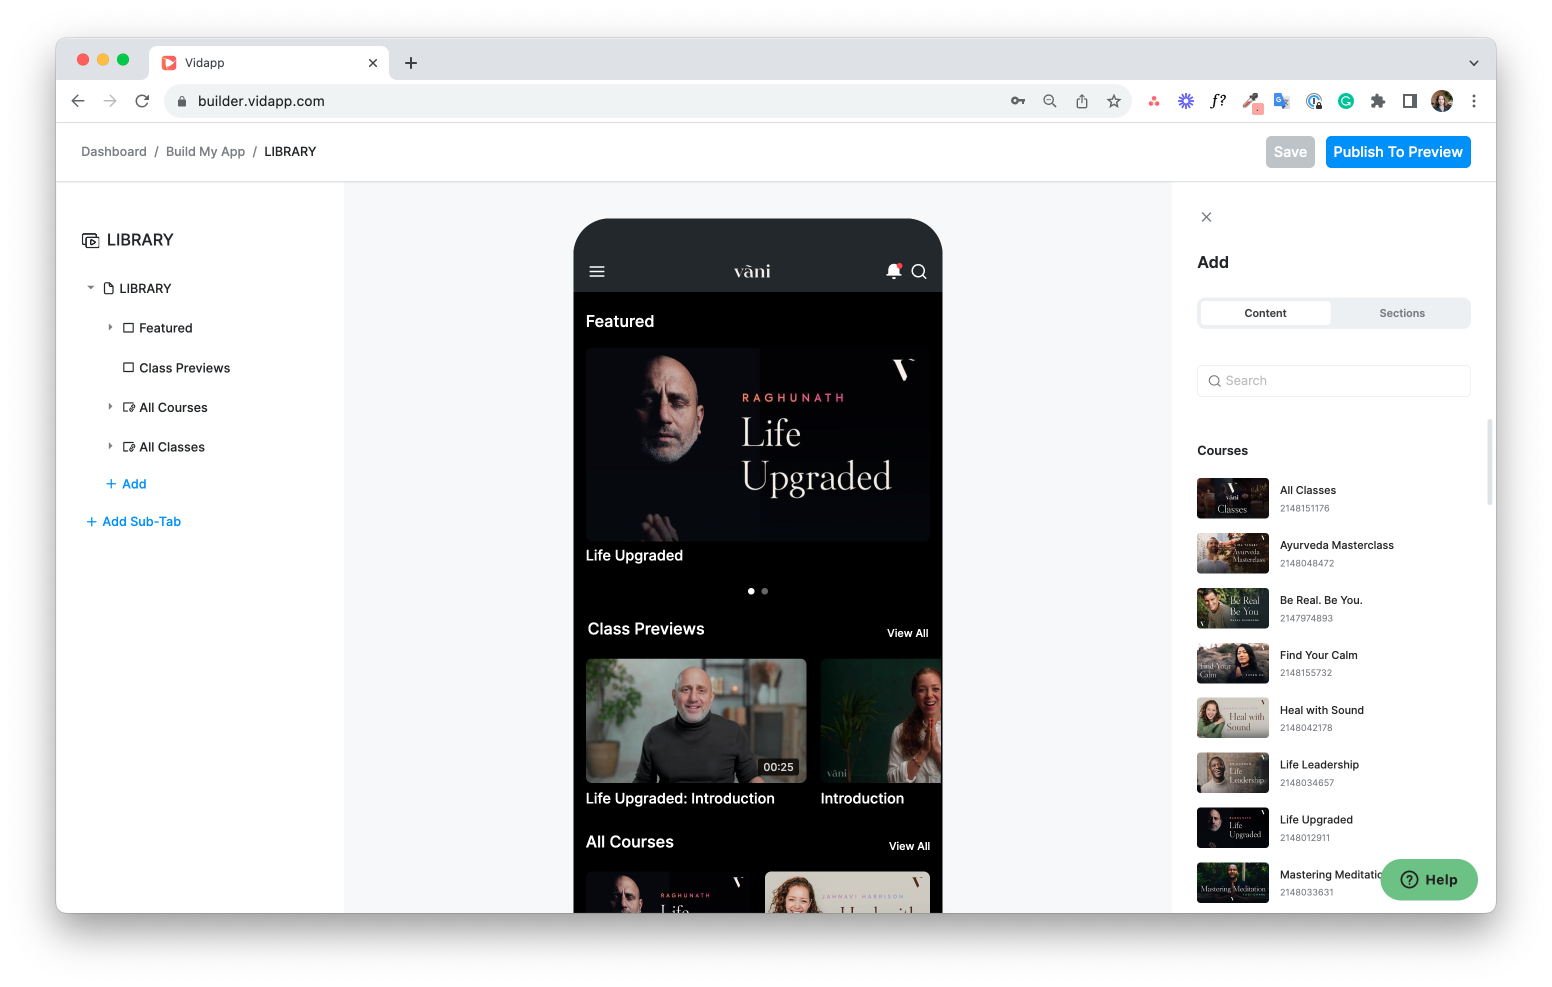
Task: Open the hamburger menu in app preview
Action: tap(597, 272)
